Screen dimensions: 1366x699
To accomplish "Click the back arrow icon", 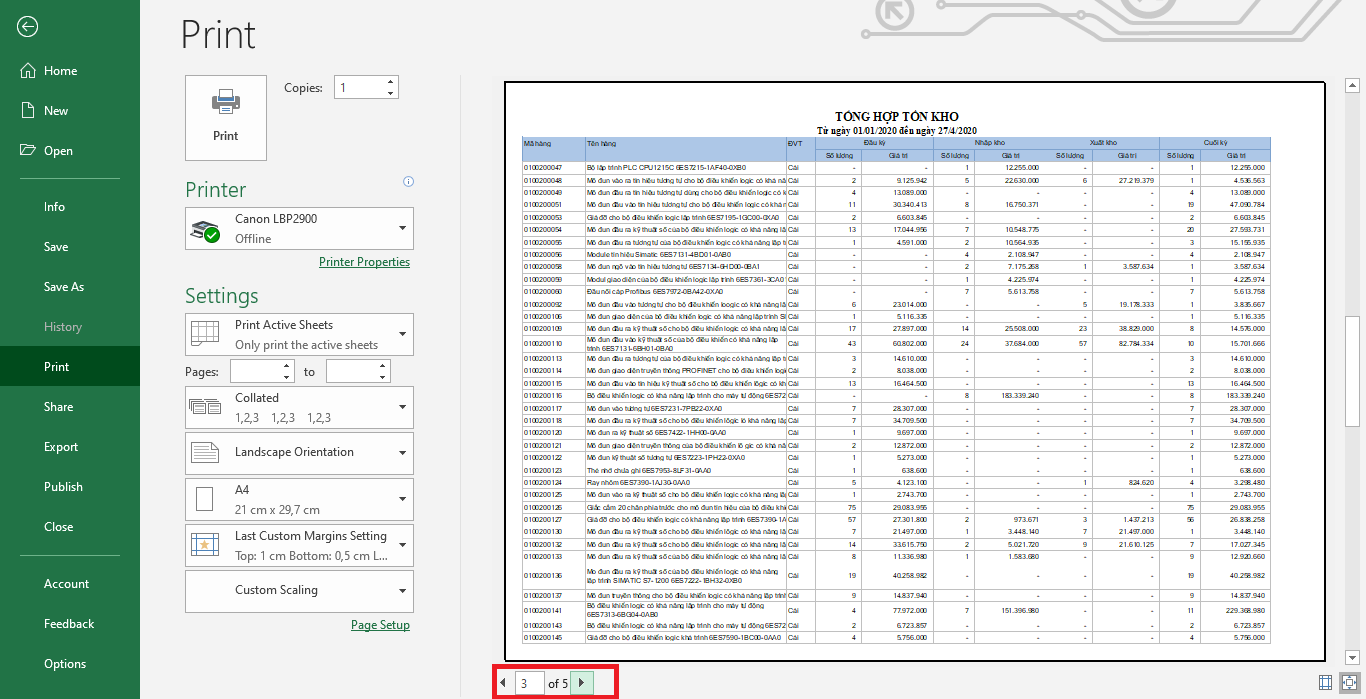I will tap(27, 27).
